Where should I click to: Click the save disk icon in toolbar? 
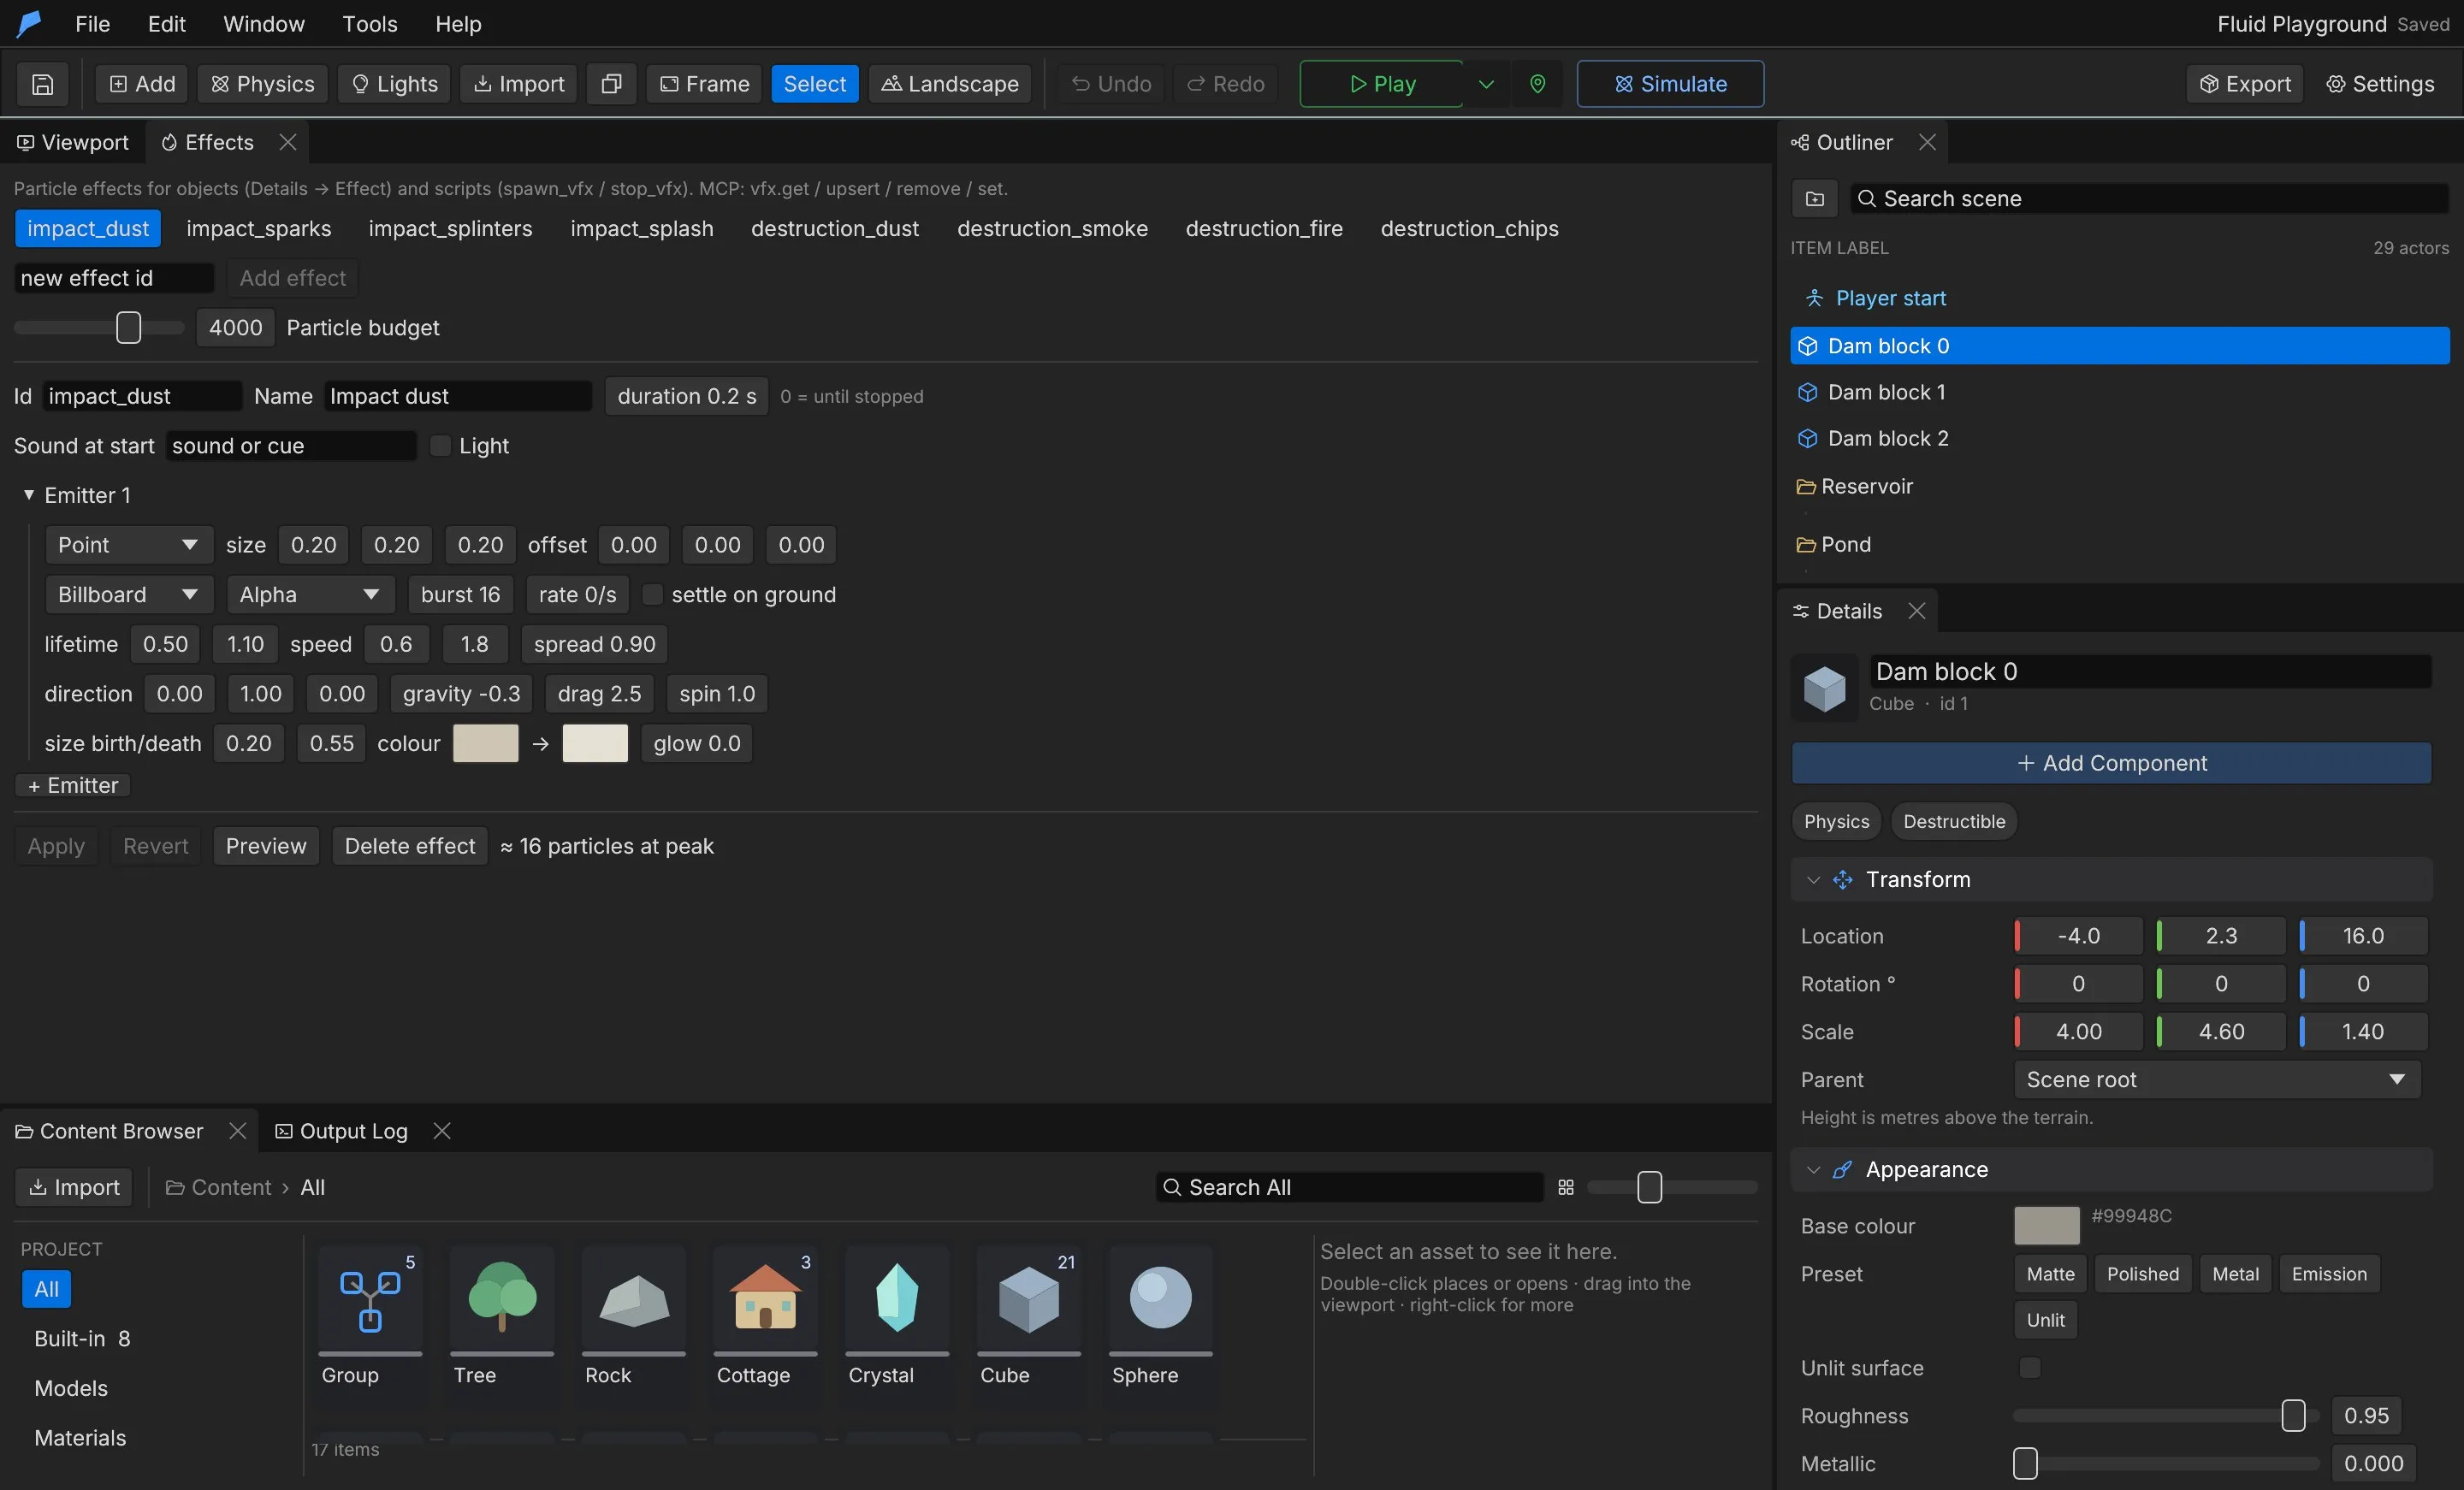tap(43, 84)
